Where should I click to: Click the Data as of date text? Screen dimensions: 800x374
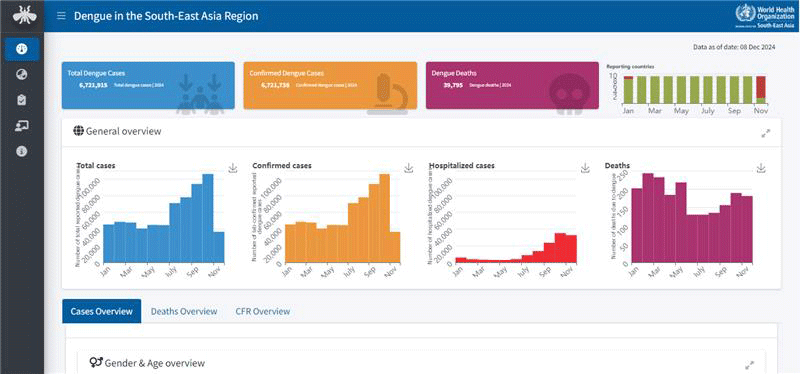[x=734, y=47]
